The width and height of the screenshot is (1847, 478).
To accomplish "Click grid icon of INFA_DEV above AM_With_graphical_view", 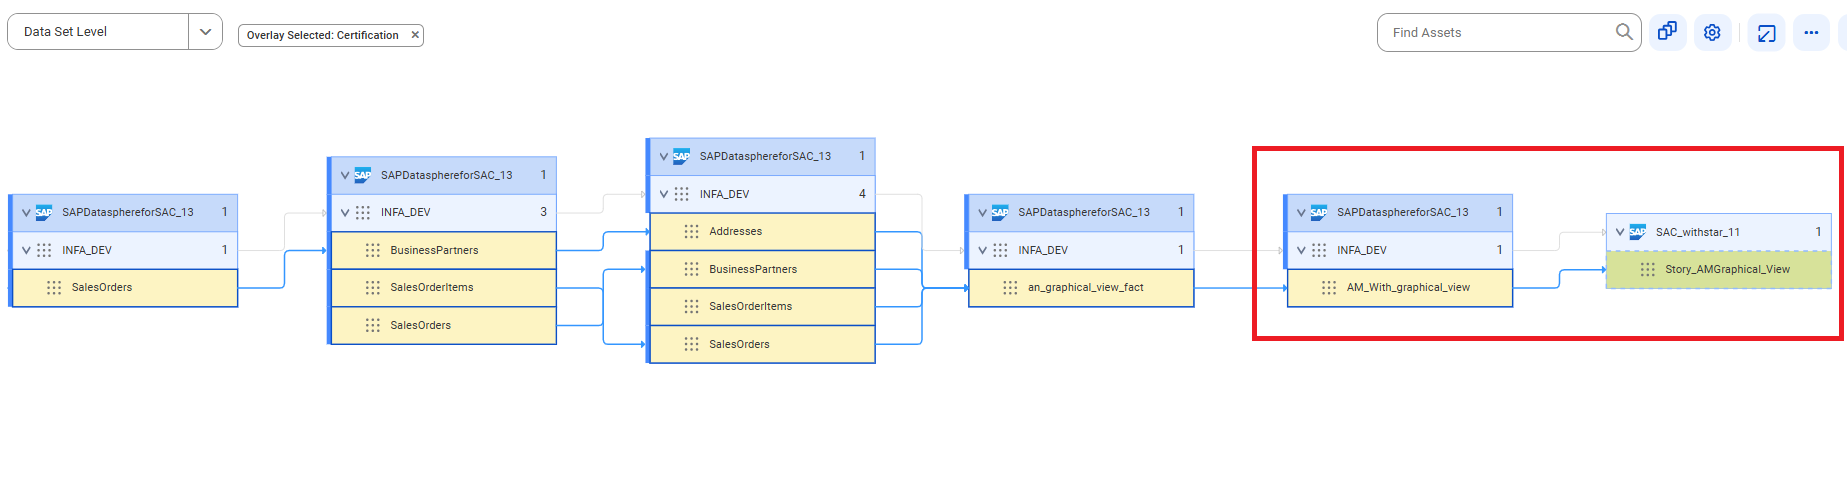I will coord(1319,250).
